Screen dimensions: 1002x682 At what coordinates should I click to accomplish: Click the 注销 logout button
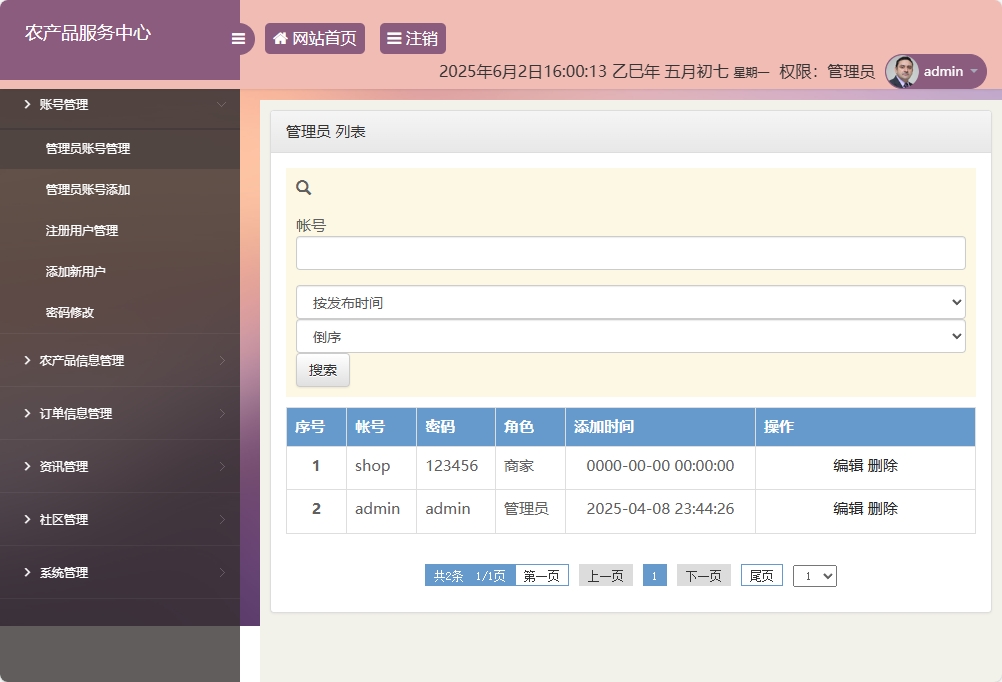coord(413,39)
